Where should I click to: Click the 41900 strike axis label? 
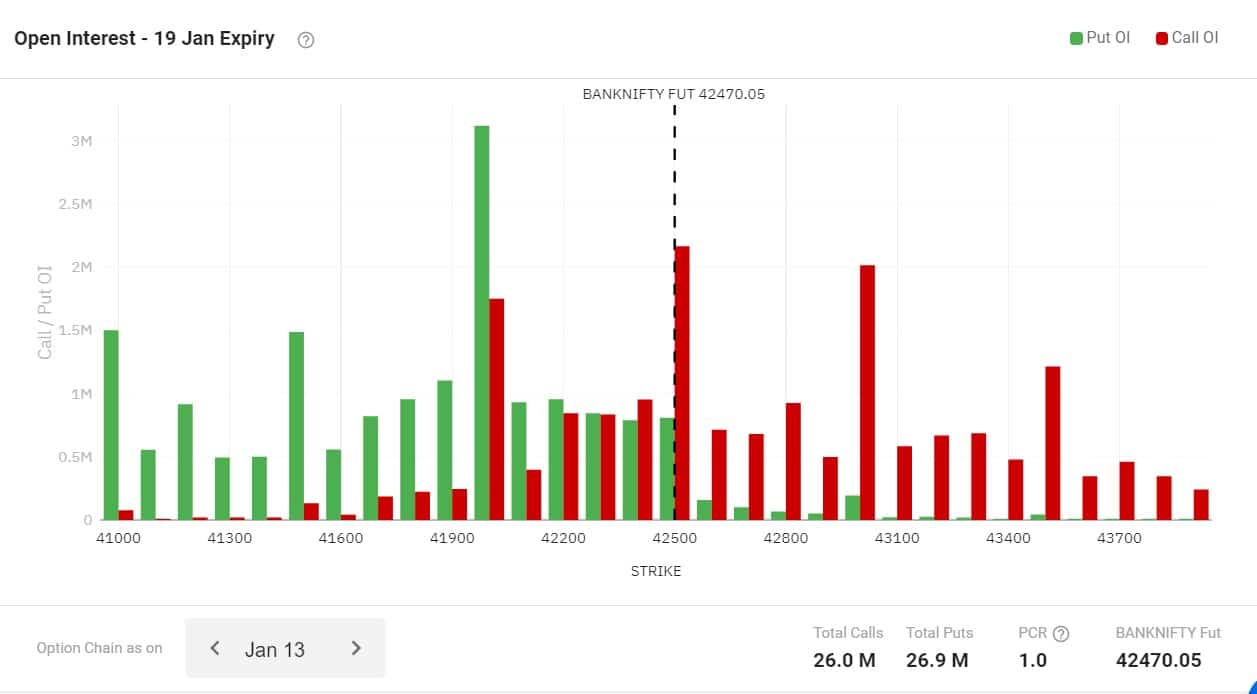pos(452,538)
